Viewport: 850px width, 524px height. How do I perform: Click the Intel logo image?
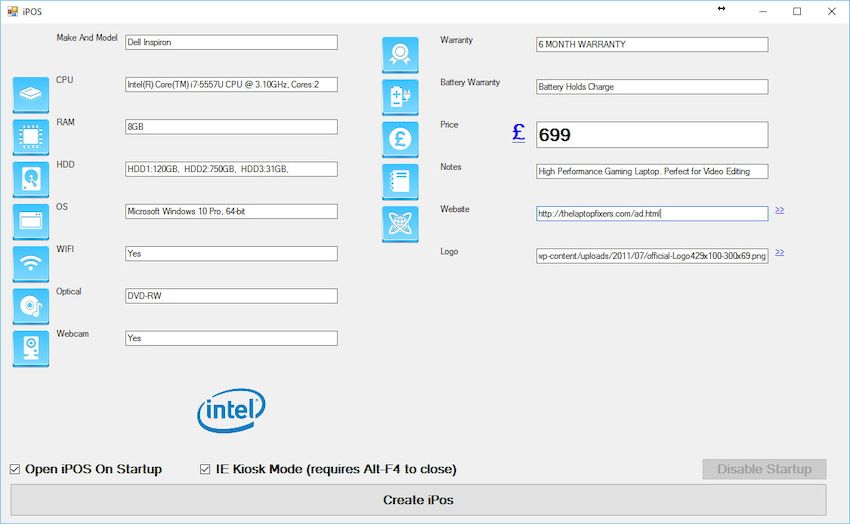click(231, 411)
